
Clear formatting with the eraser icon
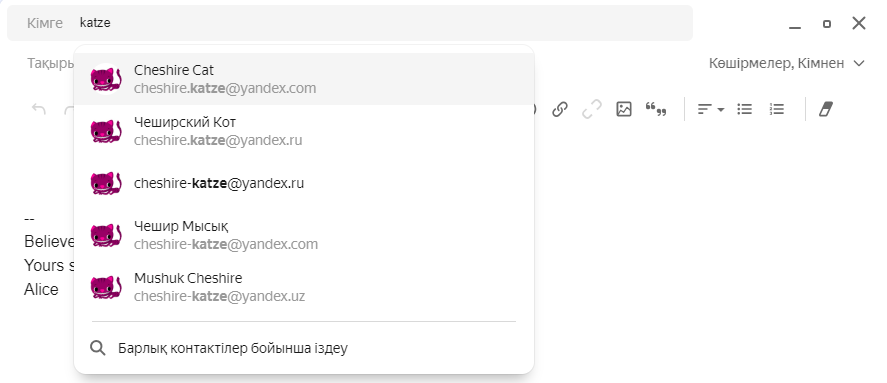[826, 109]
